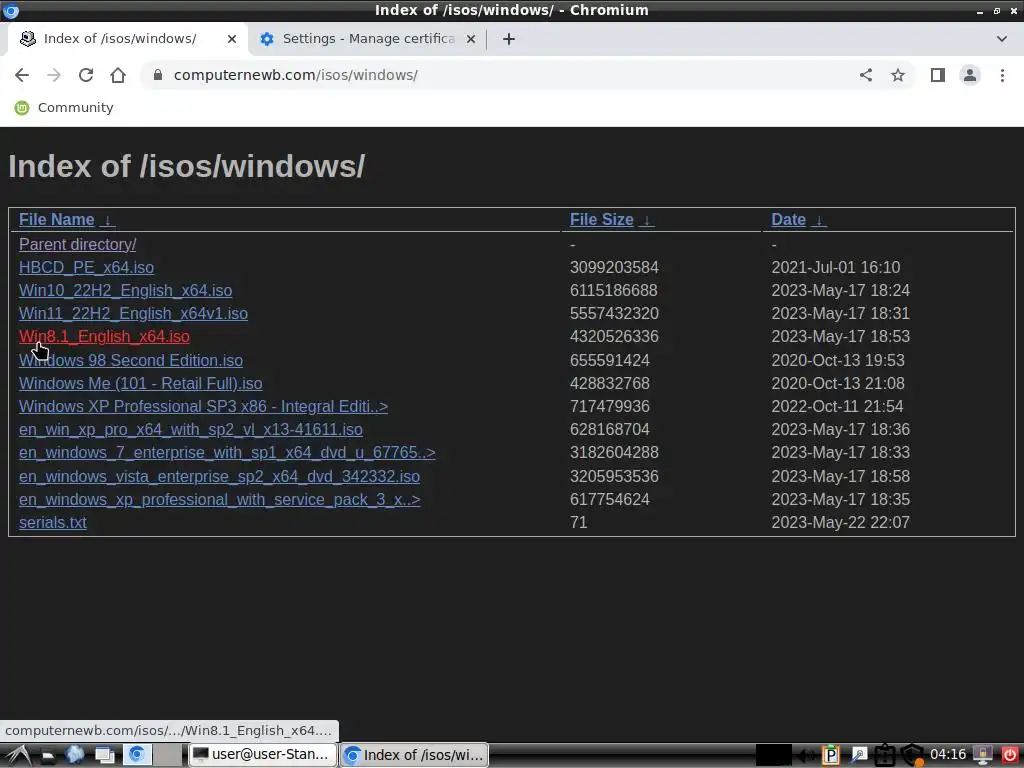Reload the current page

point(86,75)
